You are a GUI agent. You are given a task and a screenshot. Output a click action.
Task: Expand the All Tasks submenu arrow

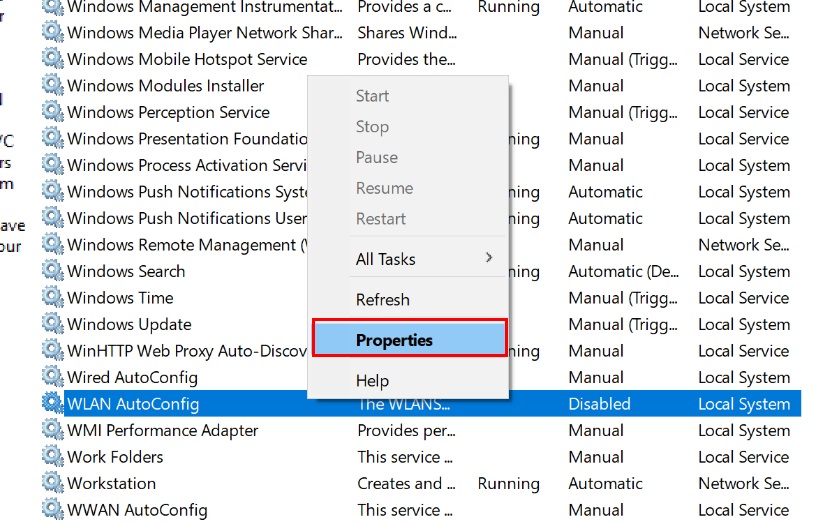point(489,258)
